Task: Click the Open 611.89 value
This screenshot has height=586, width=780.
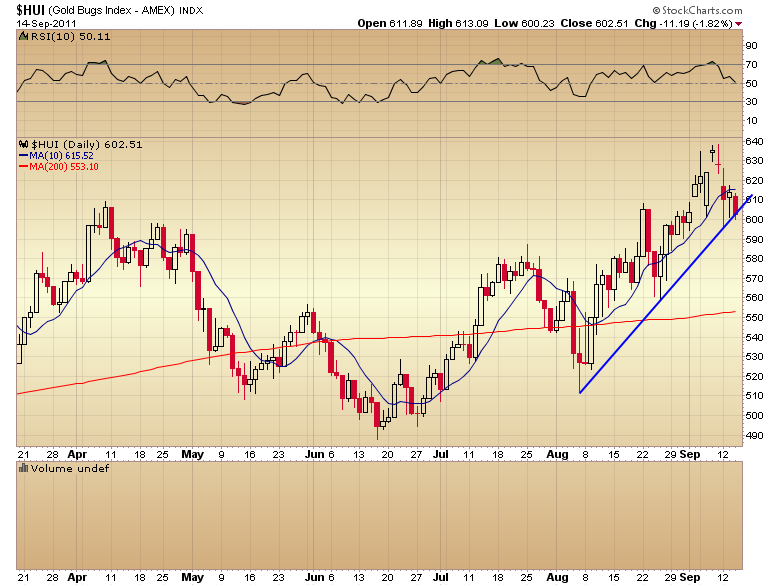Action: coord(390,23)
